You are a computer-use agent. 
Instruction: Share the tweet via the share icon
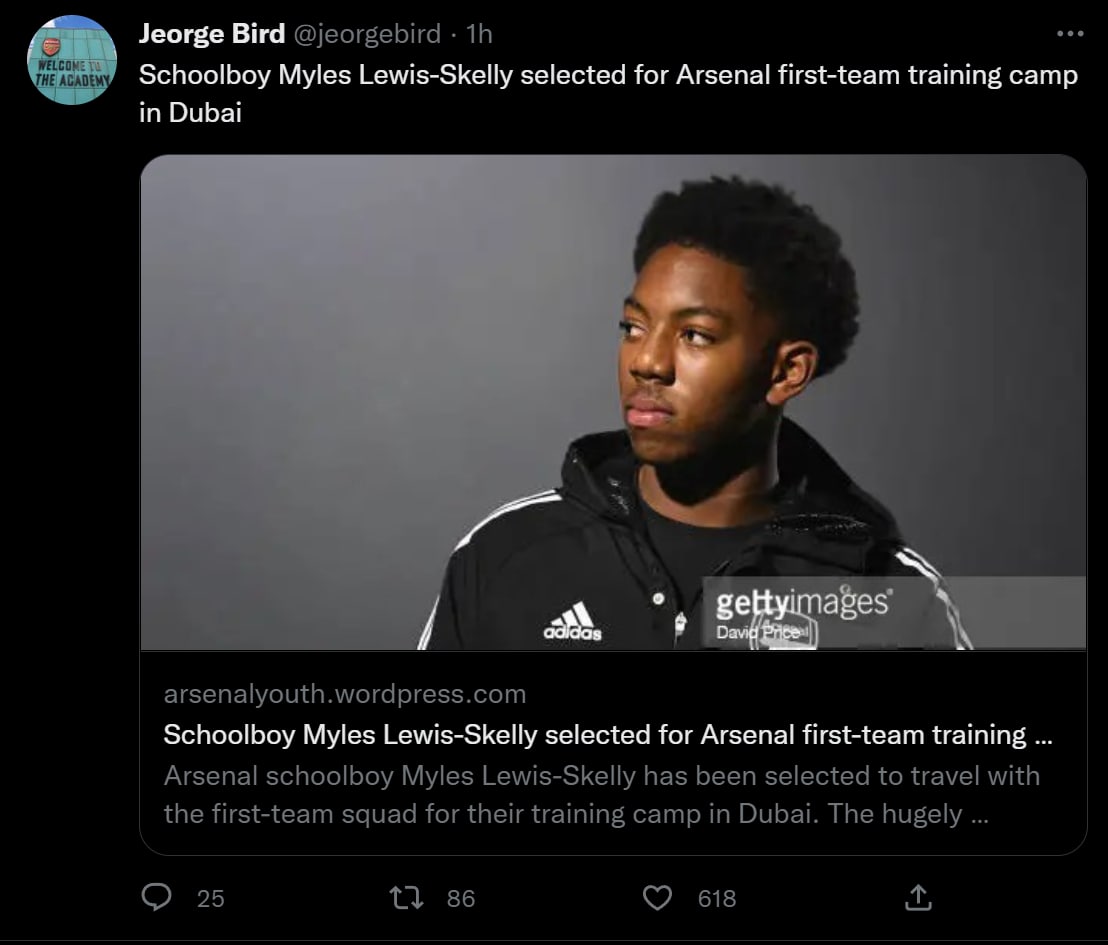917,898
